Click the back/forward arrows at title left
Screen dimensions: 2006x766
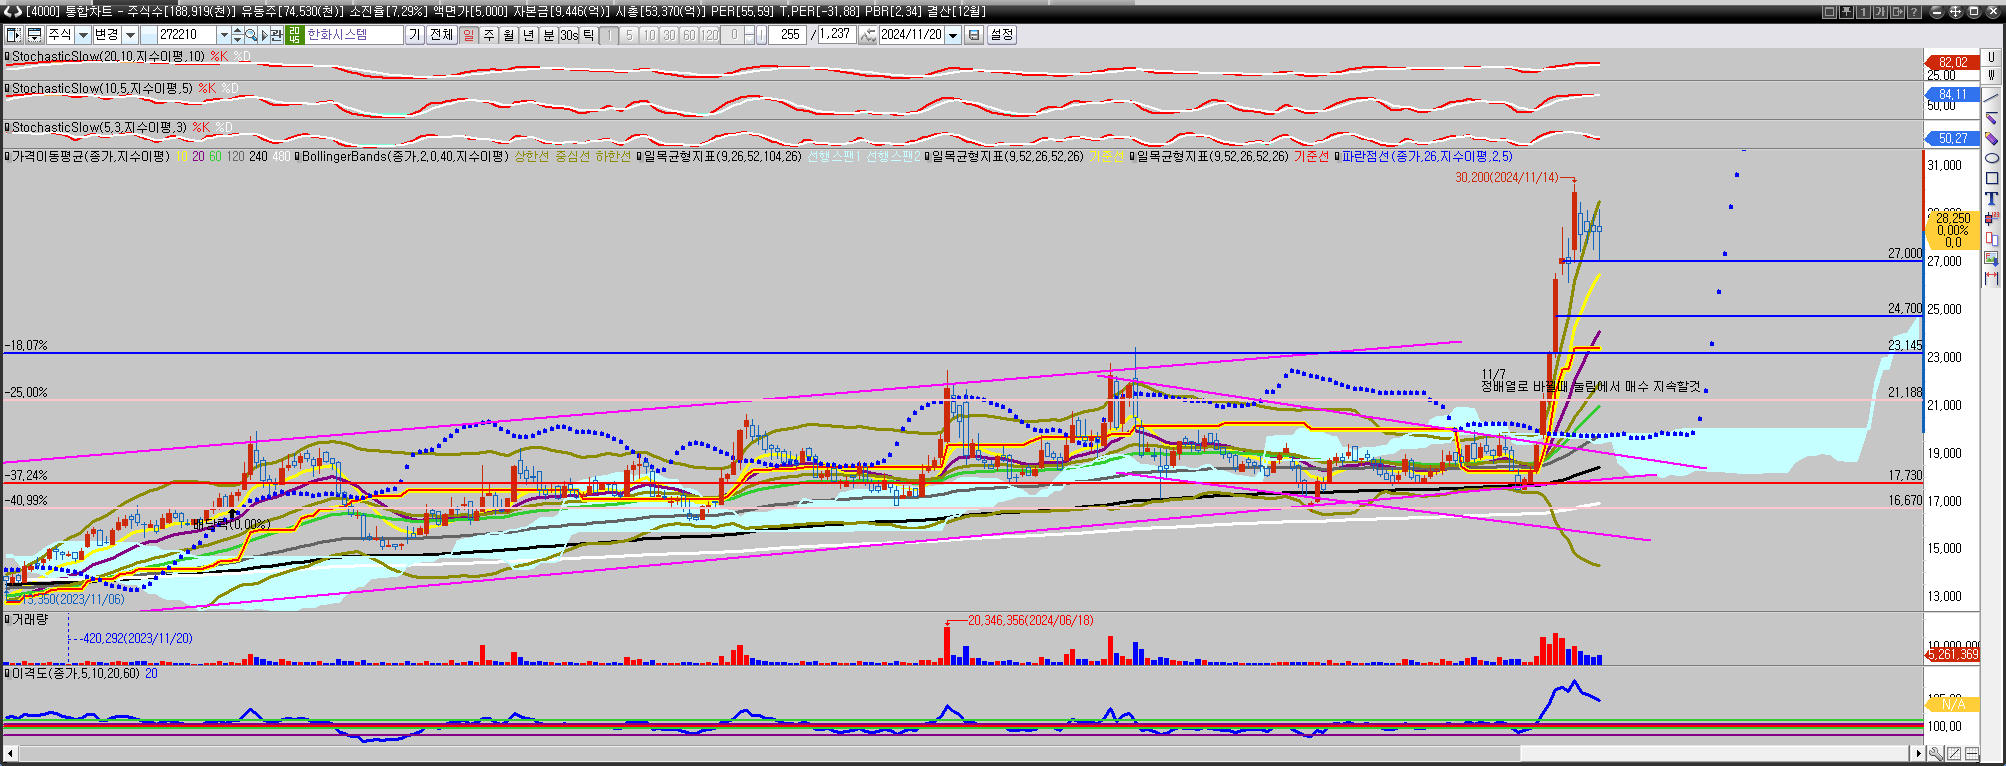[x=12, y=11]
